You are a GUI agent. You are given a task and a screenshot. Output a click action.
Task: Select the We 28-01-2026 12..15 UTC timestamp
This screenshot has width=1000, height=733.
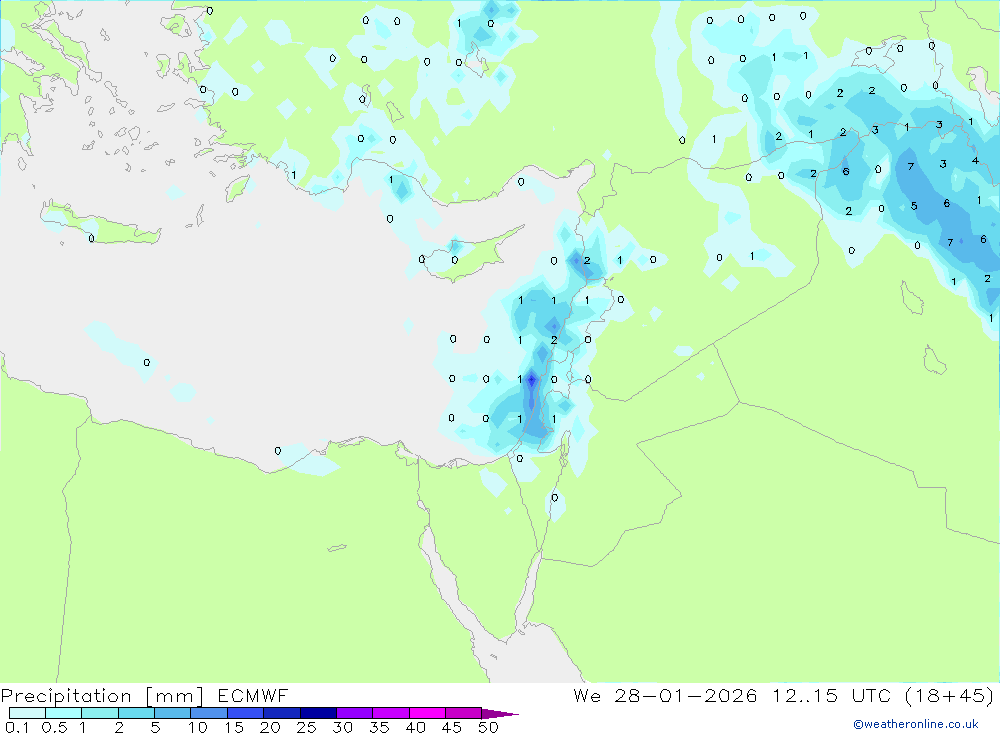(732, 695)
